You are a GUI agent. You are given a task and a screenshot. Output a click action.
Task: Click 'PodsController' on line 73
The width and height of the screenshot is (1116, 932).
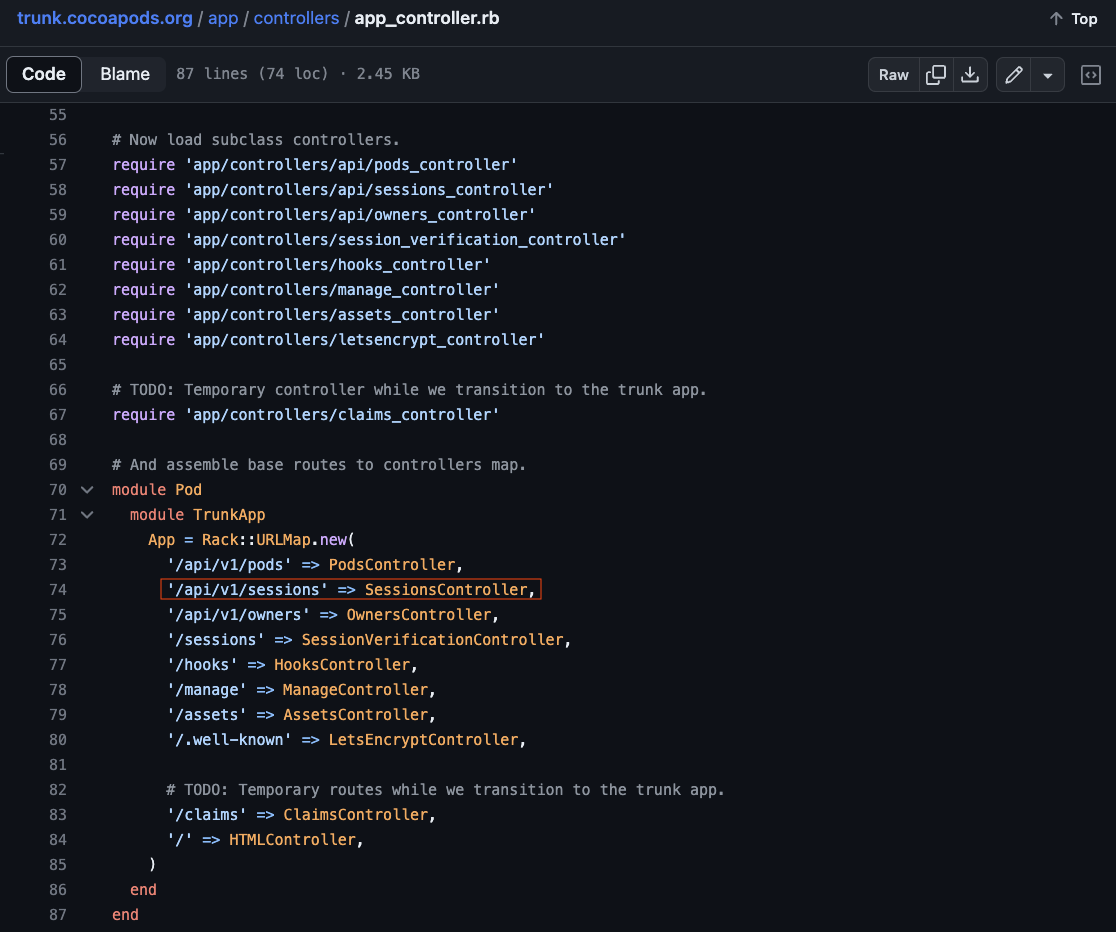[391, 565]
